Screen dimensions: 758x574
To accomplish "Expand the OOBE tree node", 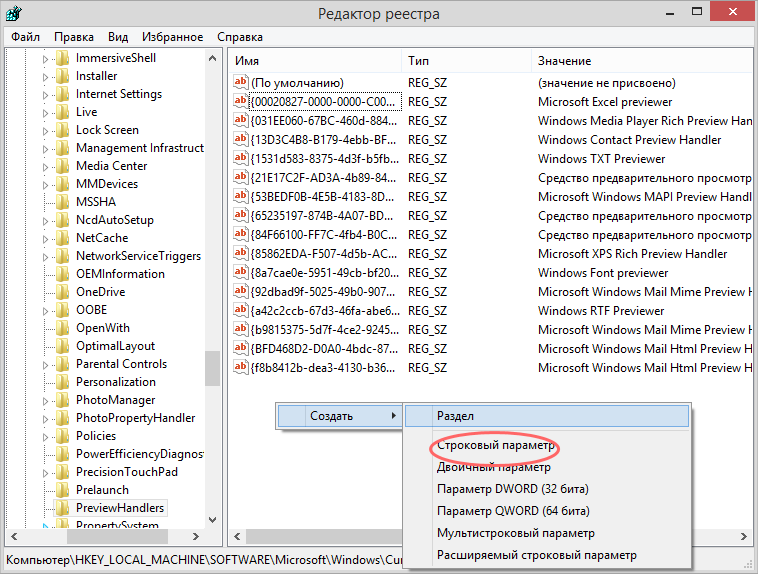I will (45, 311).
